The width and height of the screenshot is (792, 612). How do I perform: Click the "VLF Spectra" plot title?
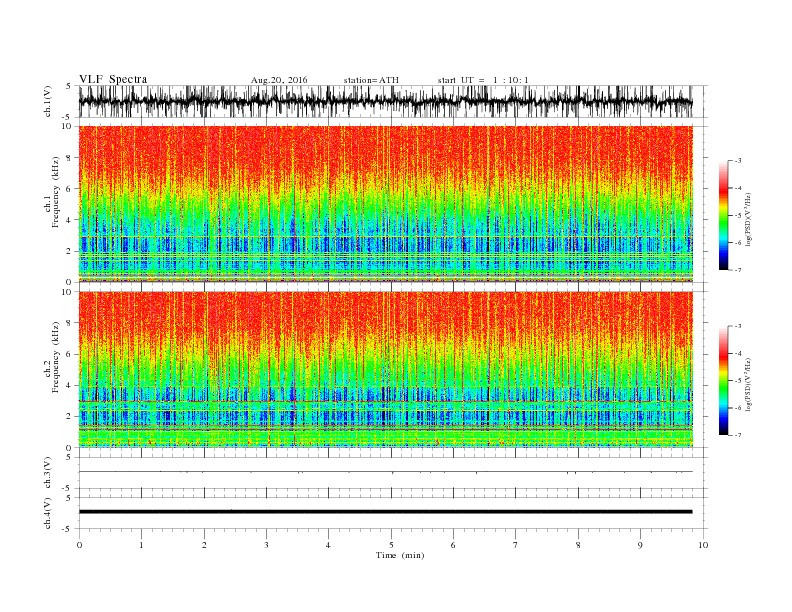point(113,79)
